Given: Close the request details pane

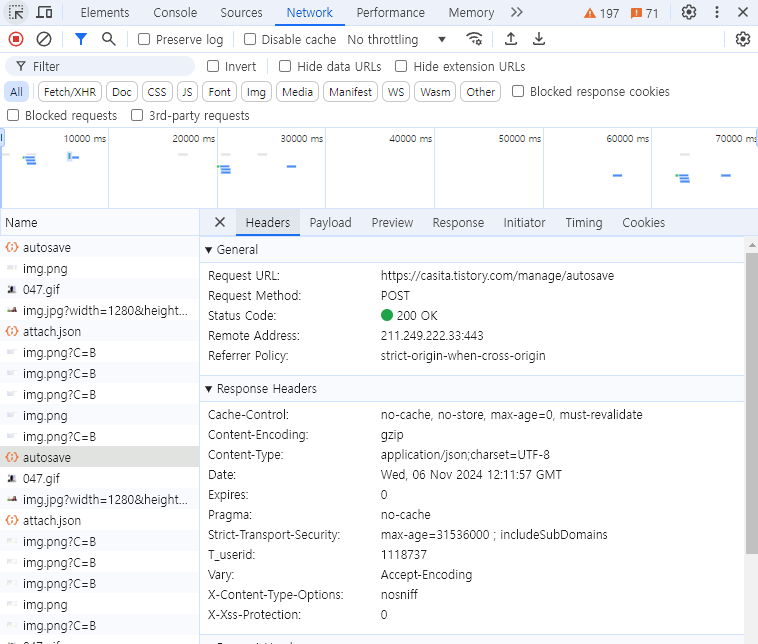Looking at the screenshot, I should point(220,222).
